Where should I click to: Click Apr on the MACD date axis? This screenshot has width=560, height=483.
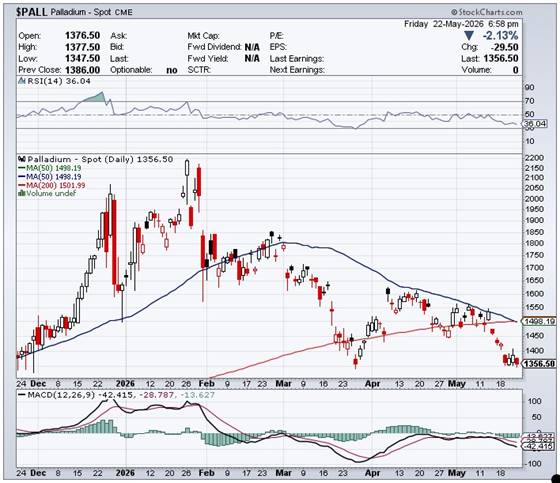[372, 473]
